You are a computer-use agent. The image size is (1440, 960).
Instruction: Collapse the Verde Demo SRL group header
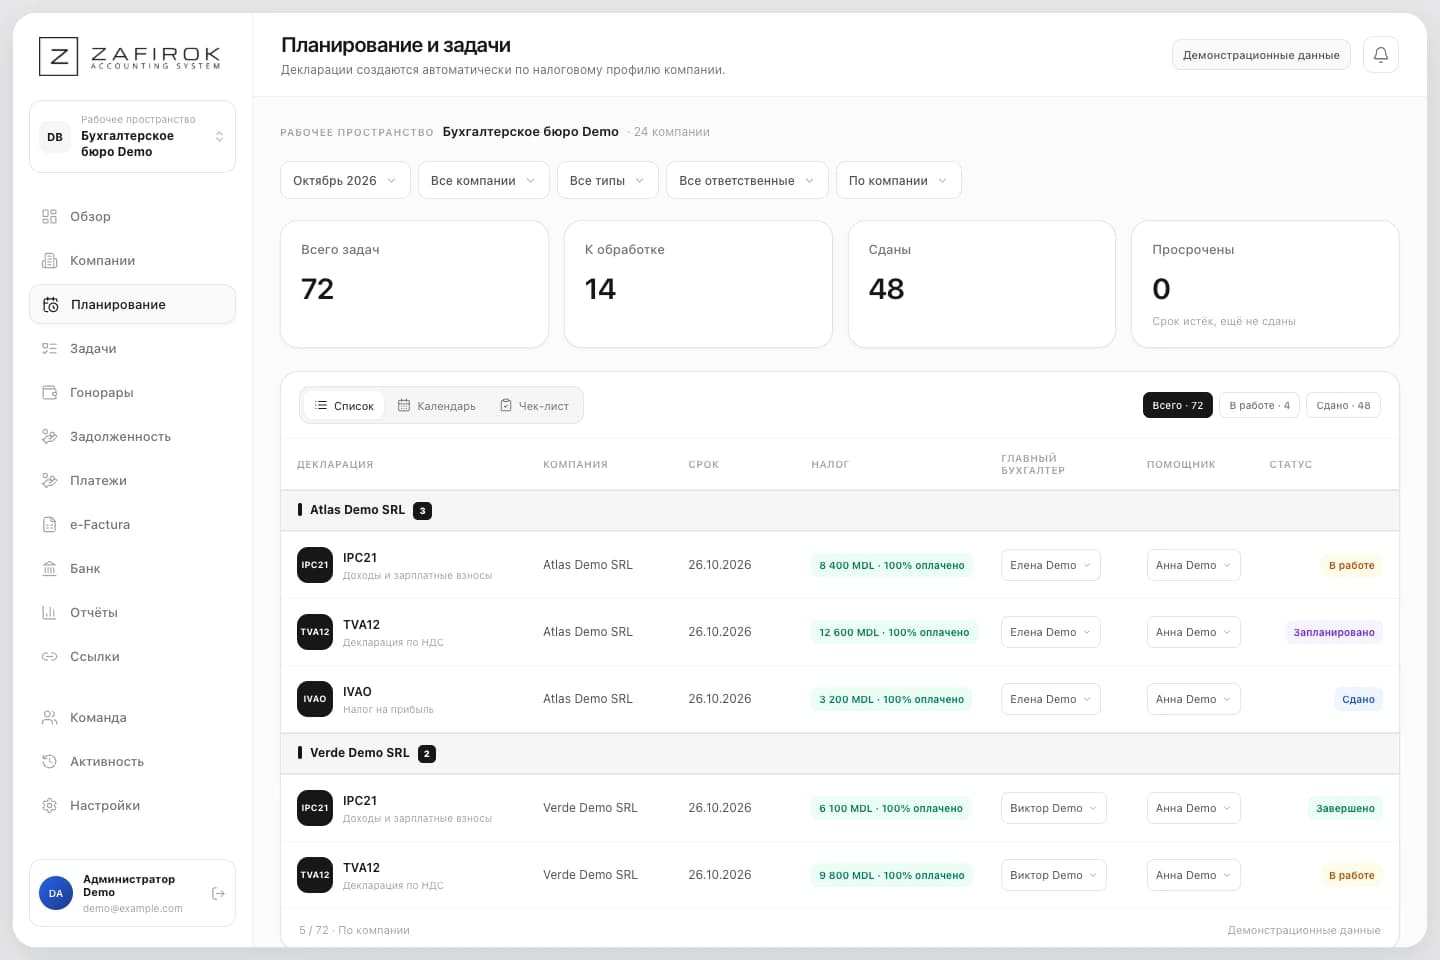pos(840,753)
